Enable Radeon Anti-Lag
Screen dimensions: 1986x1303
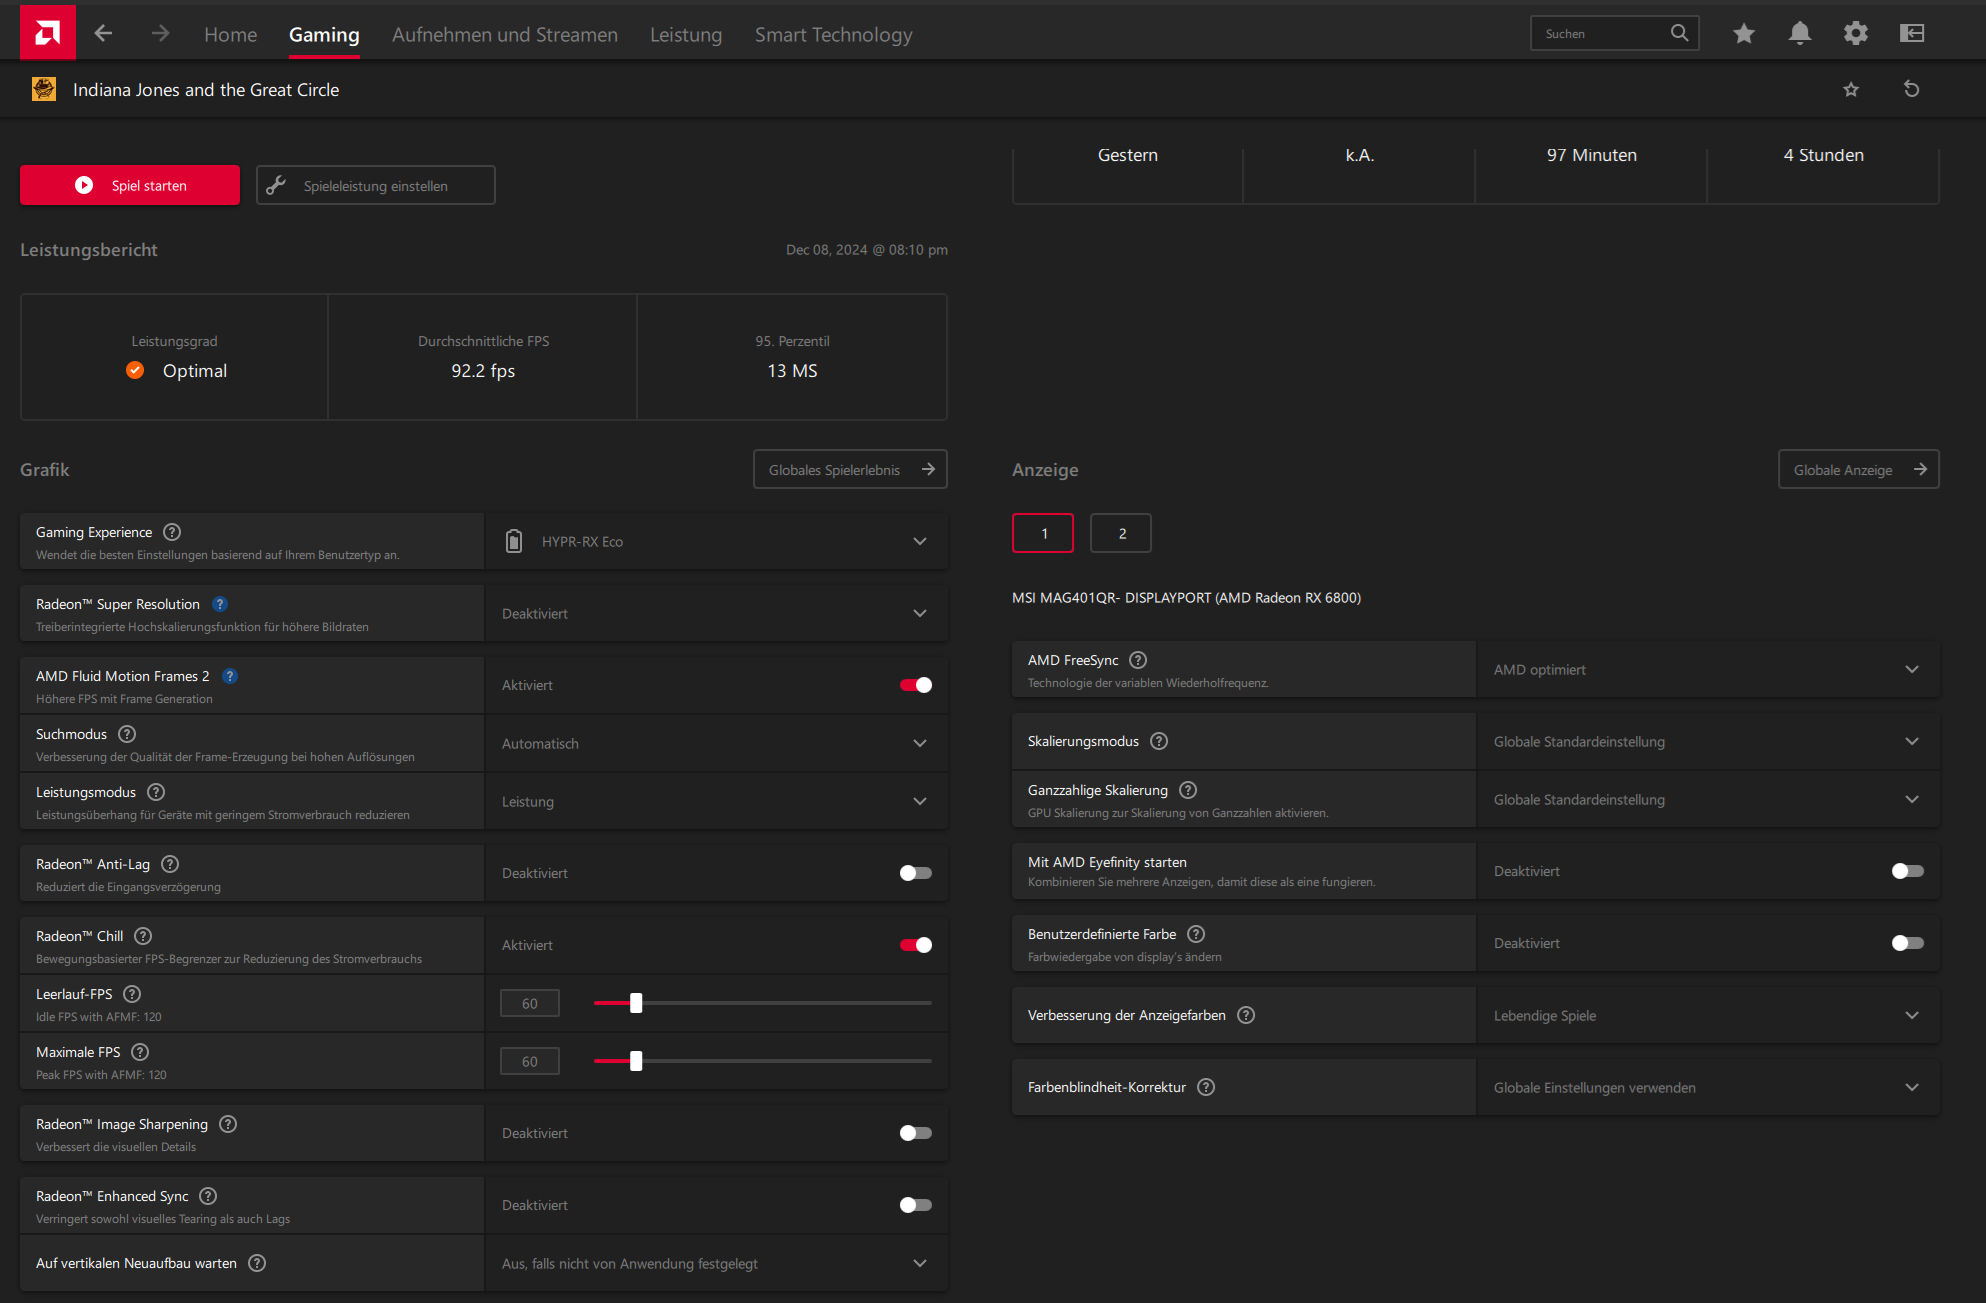tap(914, 872)
